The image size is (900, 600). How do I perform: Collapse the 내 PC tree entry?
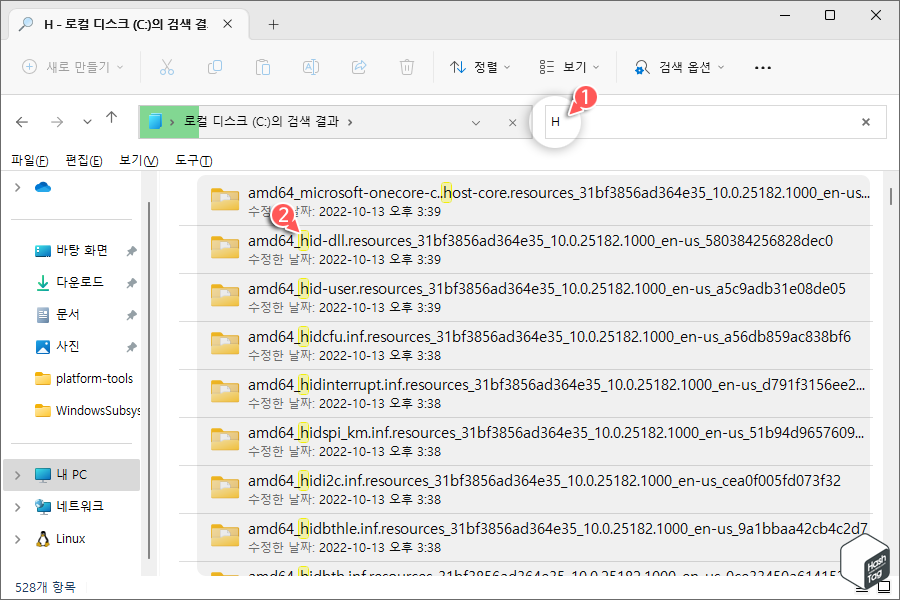(17, 475)
